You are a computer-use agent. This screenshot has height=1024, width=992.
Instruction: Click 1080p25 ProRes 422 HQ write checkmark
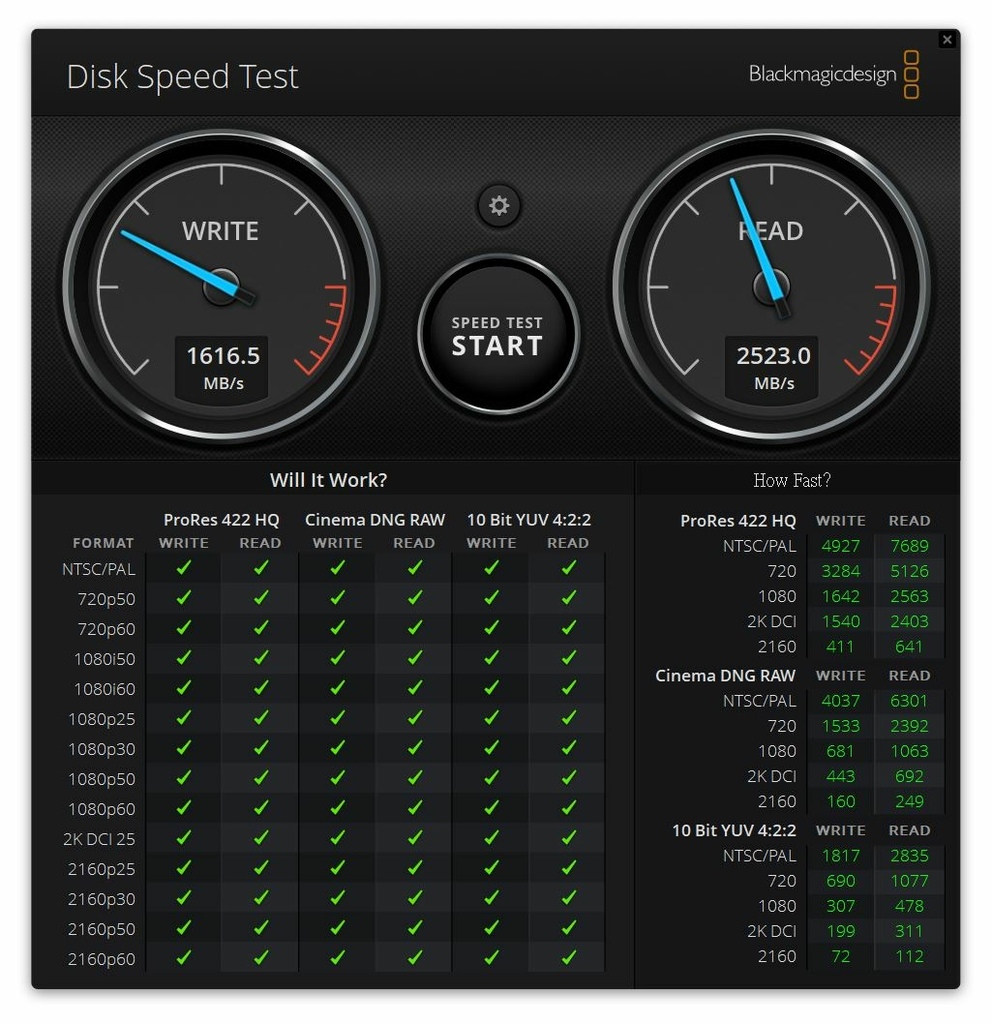click(x=184, y=718)
